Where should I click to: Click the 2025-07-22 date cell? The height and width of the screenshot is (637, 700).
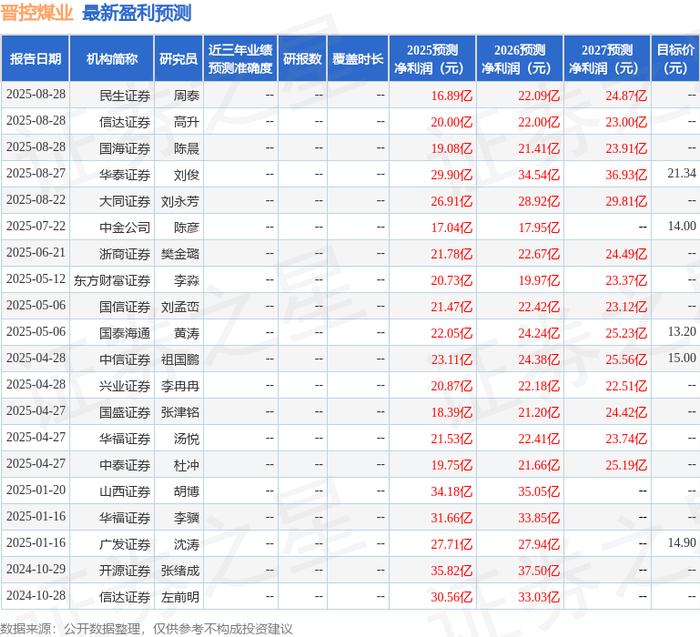coord(36,226)
